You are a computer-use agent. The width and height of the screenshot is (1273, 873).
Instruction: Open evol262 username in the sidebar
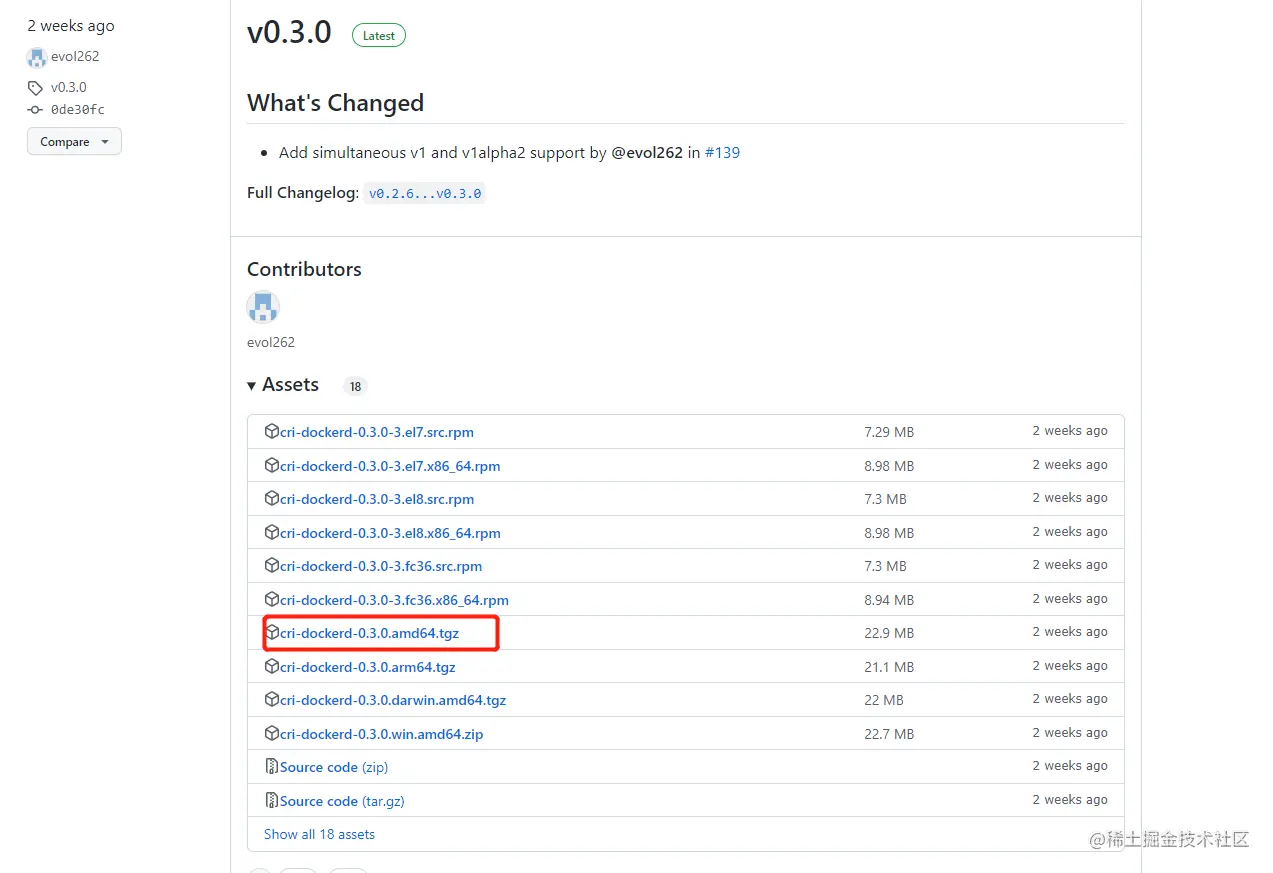pos(75,57)
